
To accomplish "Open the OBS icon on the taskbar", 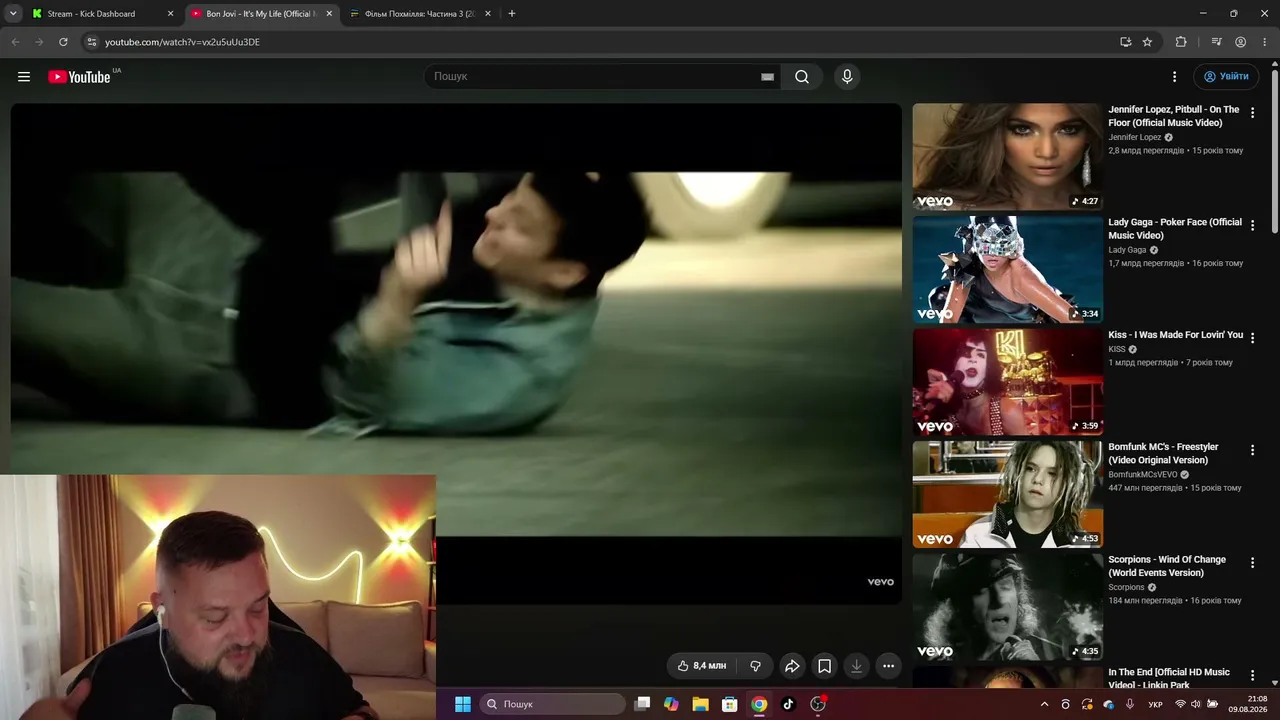I will click(818, 704).
